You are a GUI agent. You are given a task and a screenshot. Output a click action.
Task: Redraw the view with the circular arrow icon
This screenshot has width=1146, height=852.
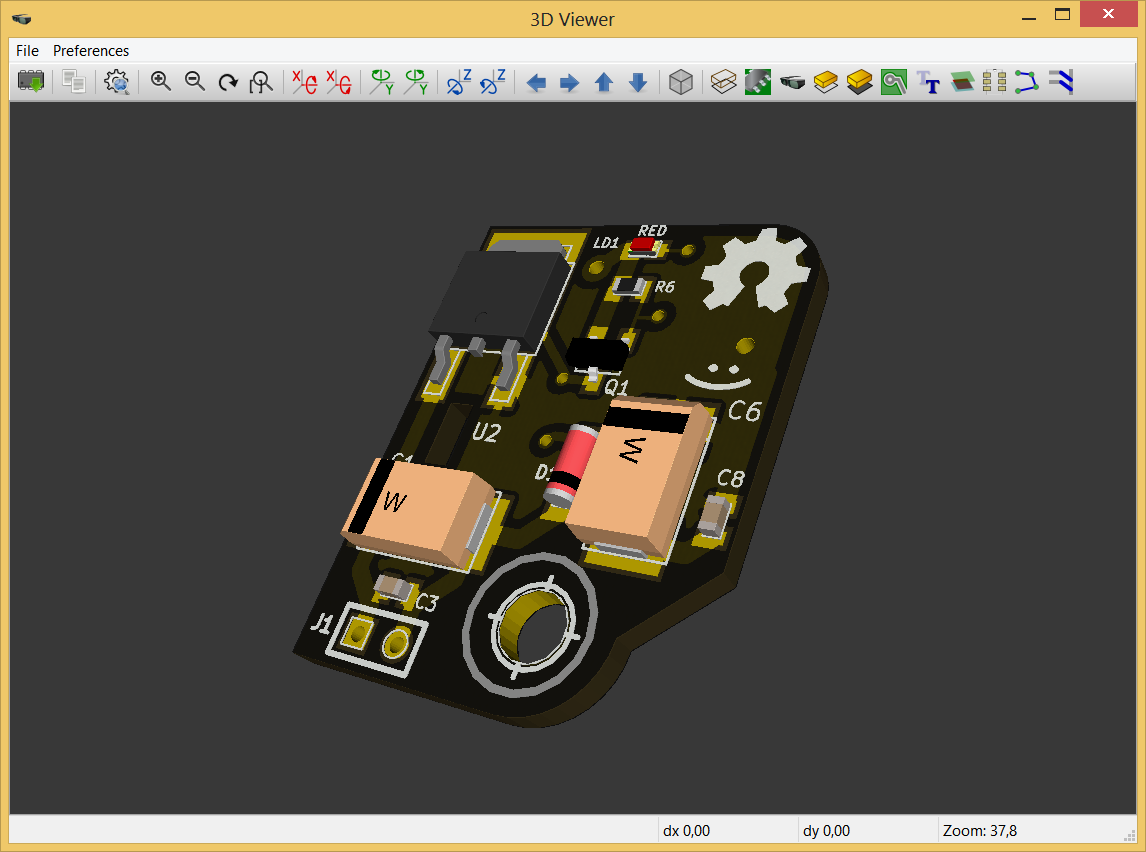coord(228,82)
